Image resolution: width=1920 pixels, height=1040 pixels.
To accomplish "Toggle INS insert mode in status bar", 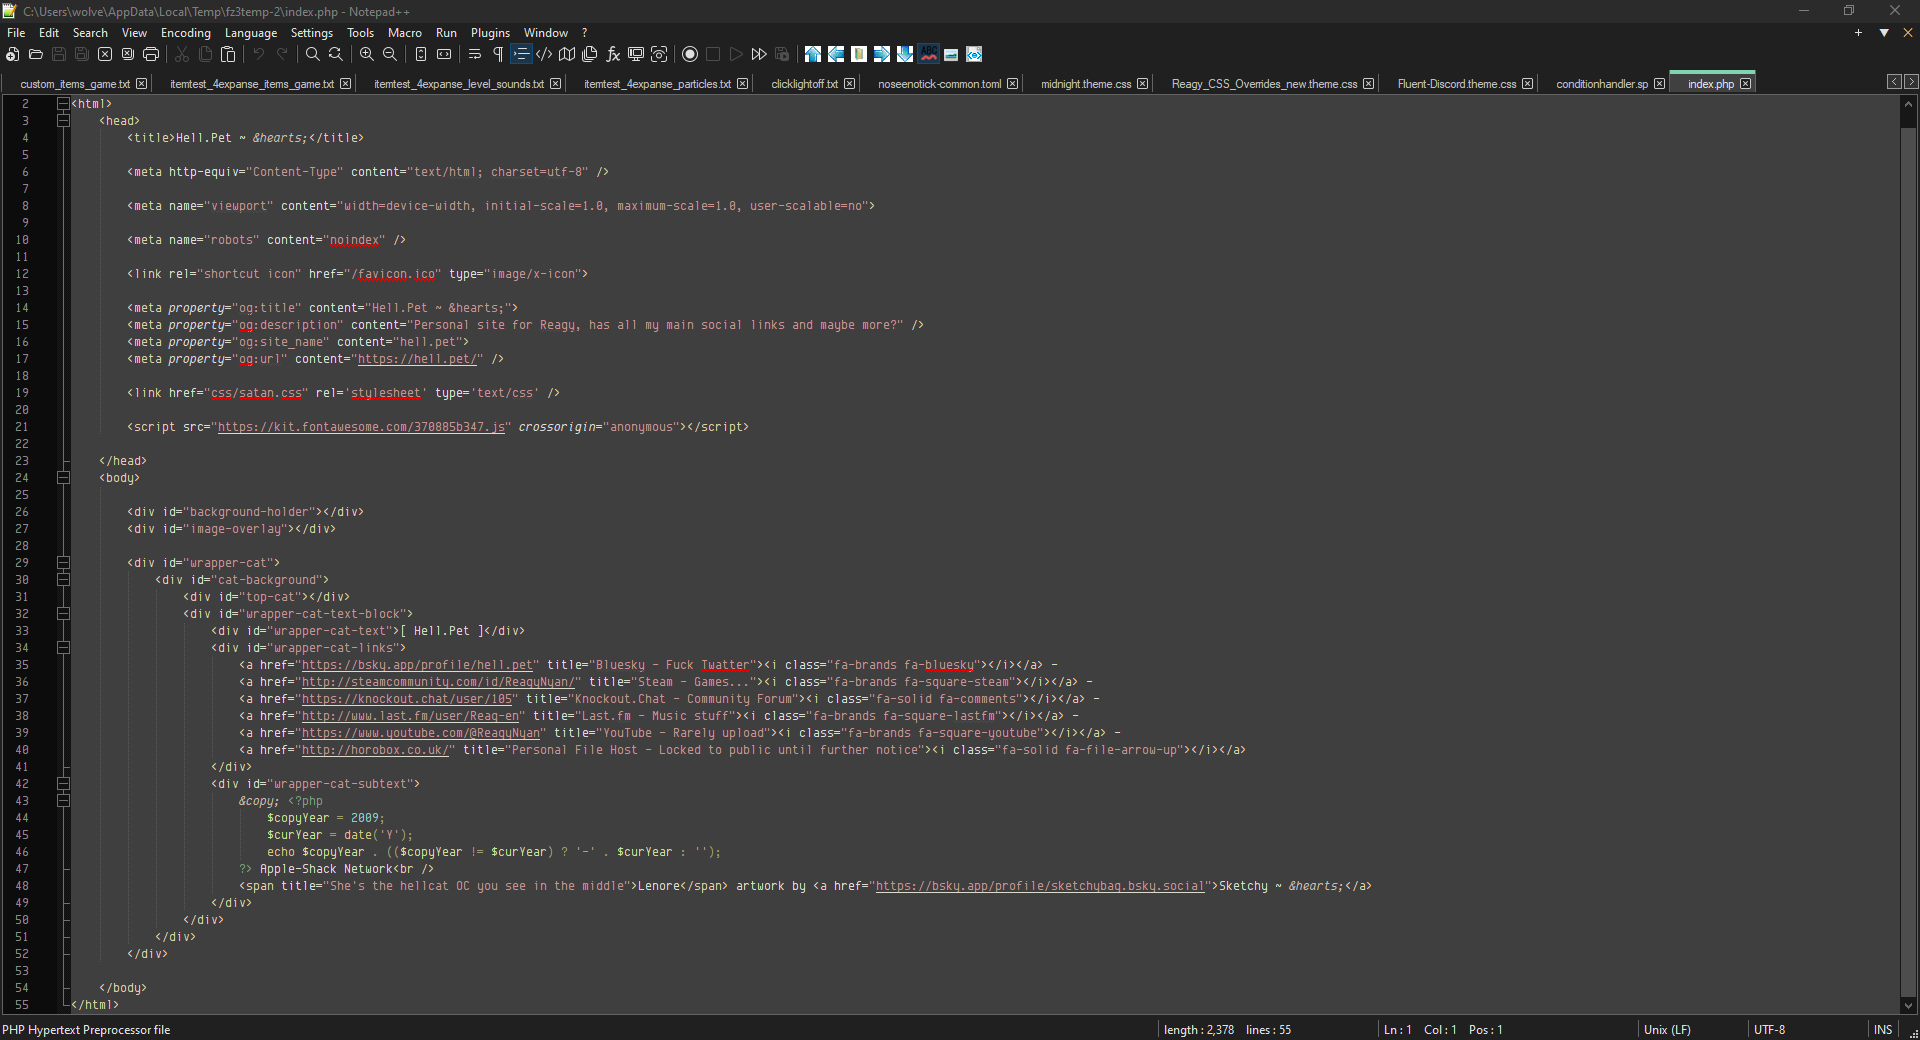I will coord(1883,1029).
